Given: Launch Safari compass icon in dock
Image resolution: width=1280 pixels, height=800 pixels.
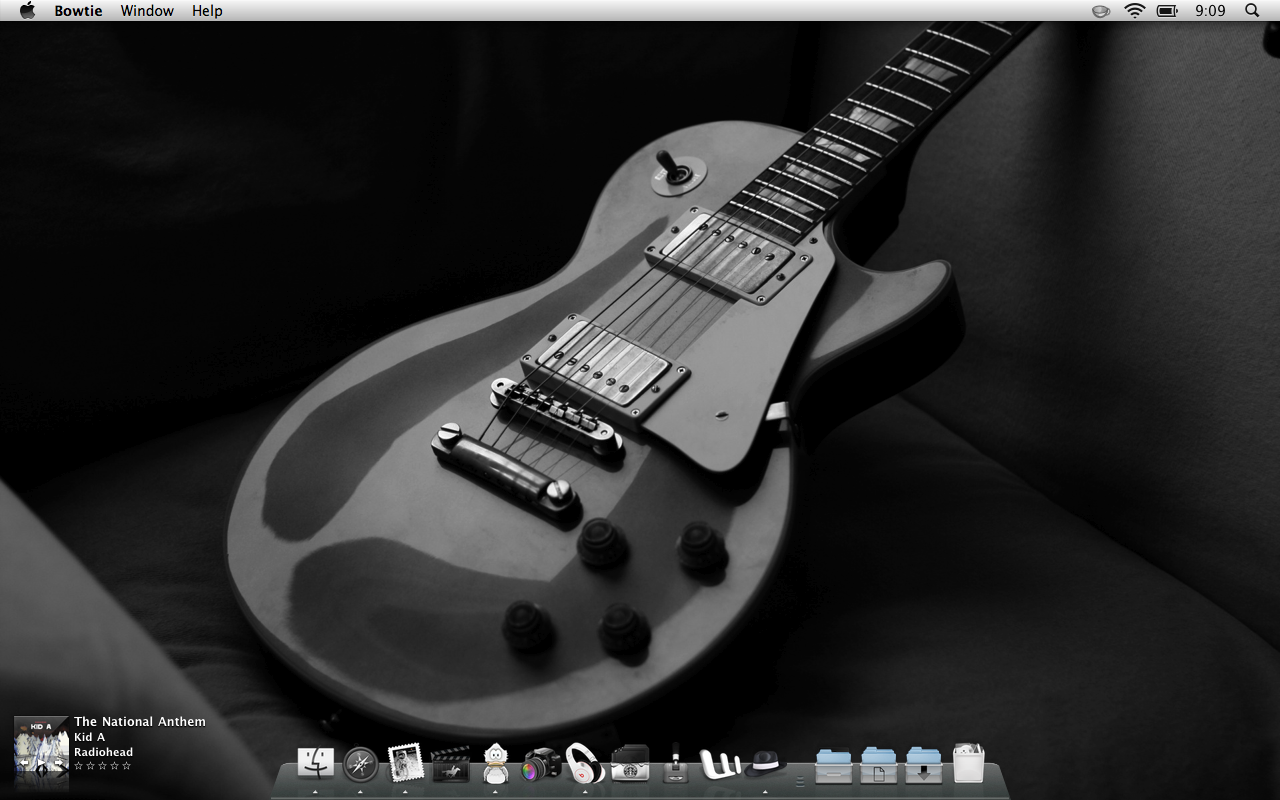Looking at the screenshot, I should click(360, 765).
